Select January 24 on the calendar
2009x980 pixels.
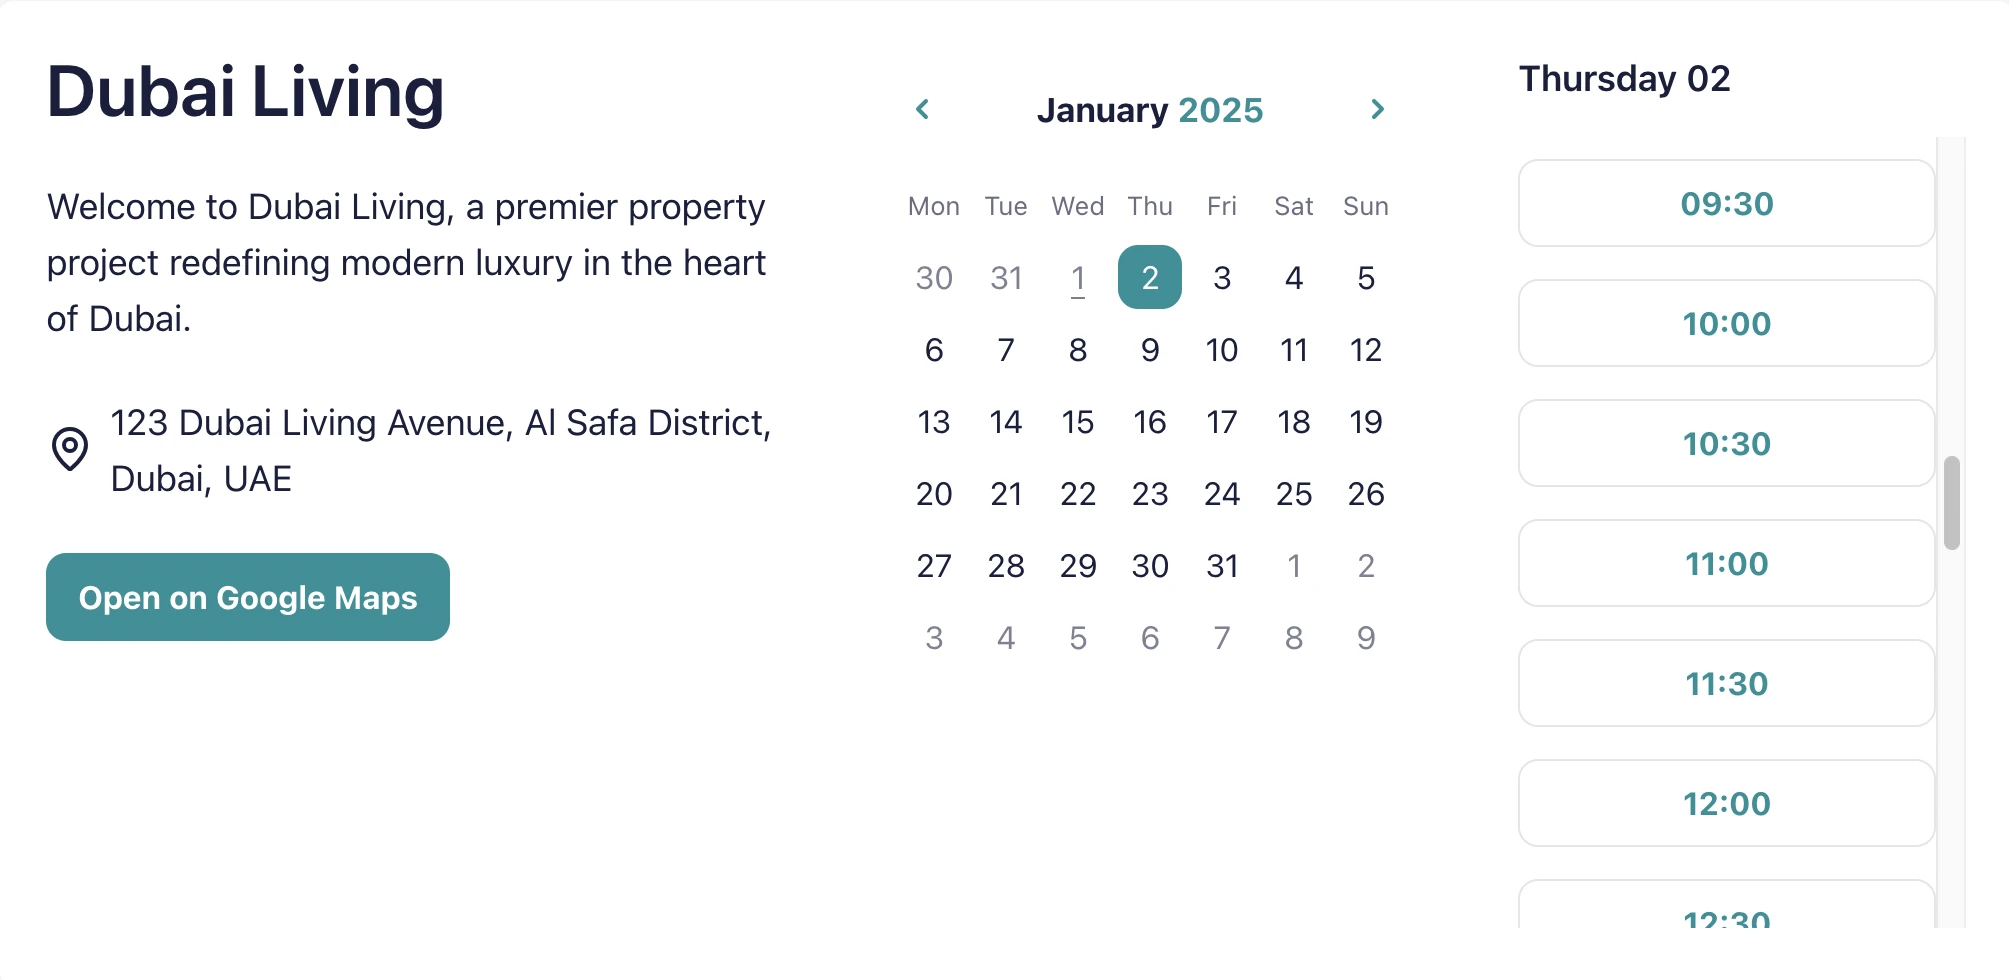(1222, 493)
